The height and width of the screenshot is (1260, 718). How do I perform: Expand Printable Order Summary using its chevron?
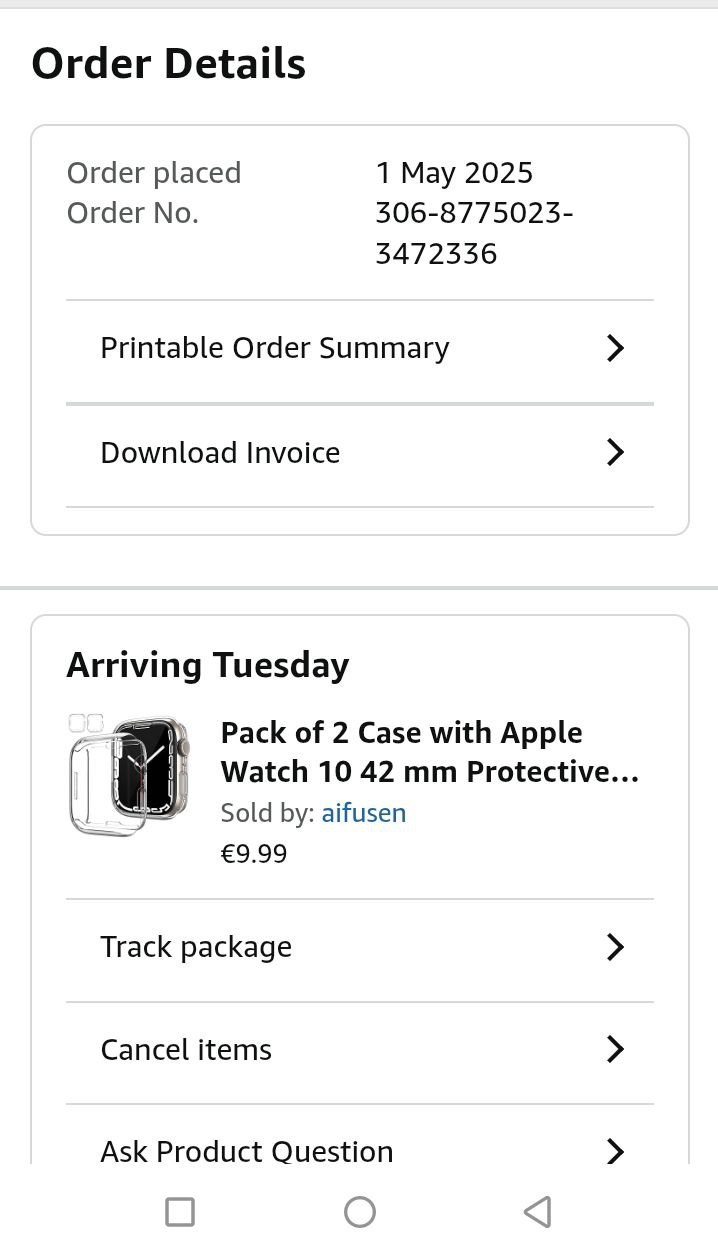click(x=615, y=348)
